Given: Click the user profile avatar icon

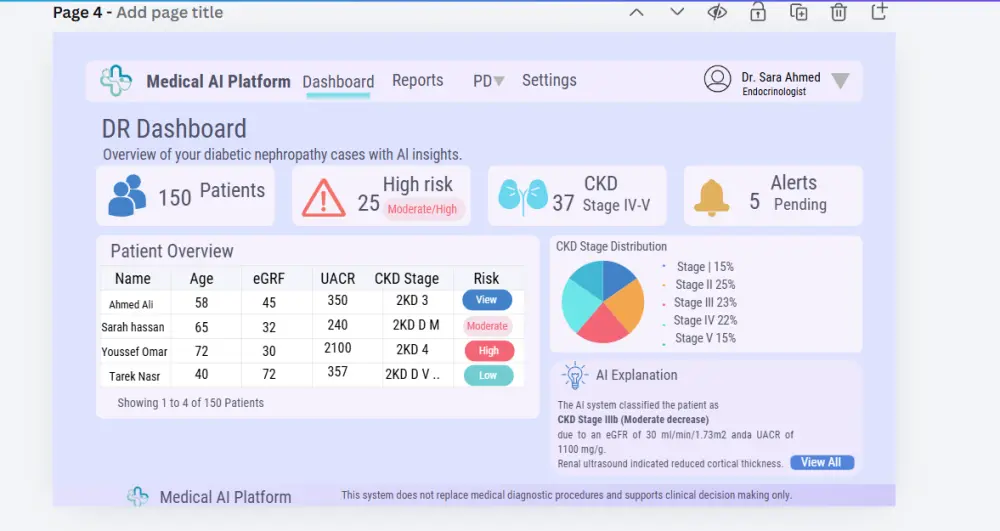Looking at the screenshot, I should [717, 79].
